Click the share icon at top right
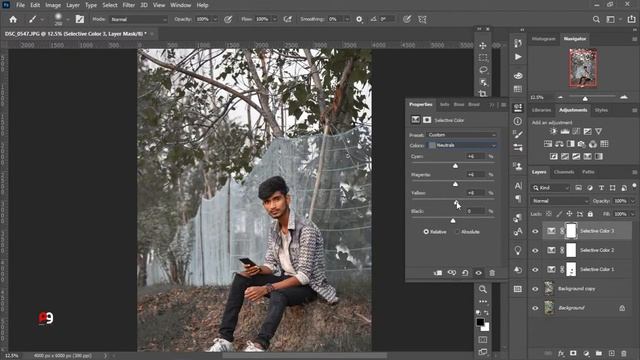Image resolution: width=640 pixels, height=360 pixels. click(631, 19)
